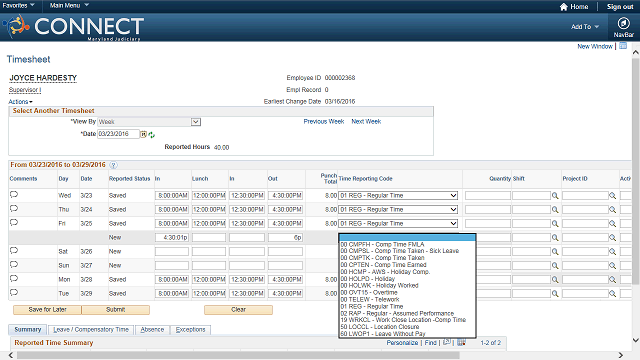Click the Find link in summary grid

[x=431, y=343]
